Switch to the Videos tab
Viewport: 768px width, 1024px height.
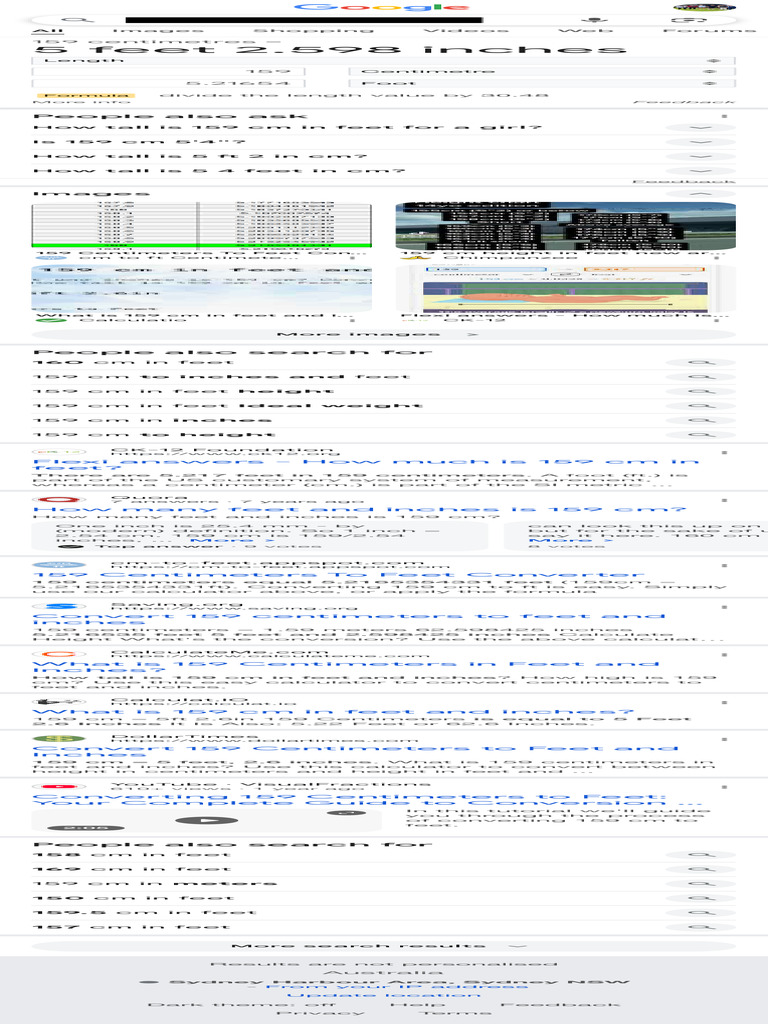[x=466, y=31]
